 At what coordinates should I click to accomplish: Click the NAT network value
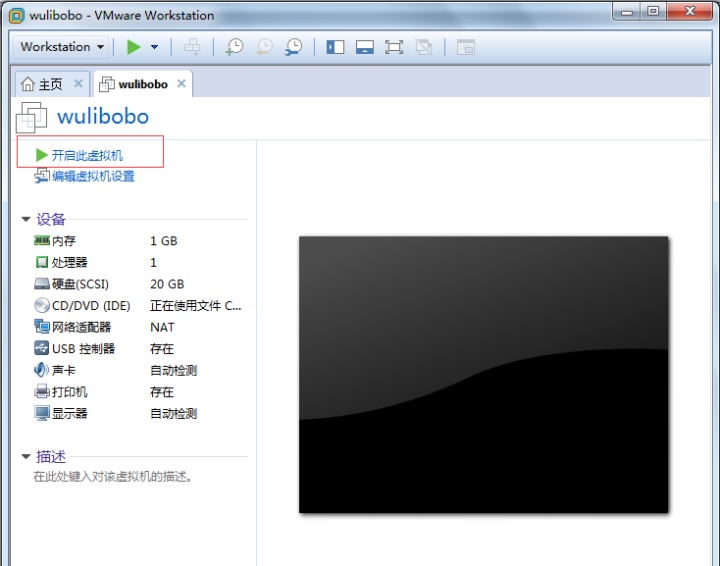pos(162,327)
